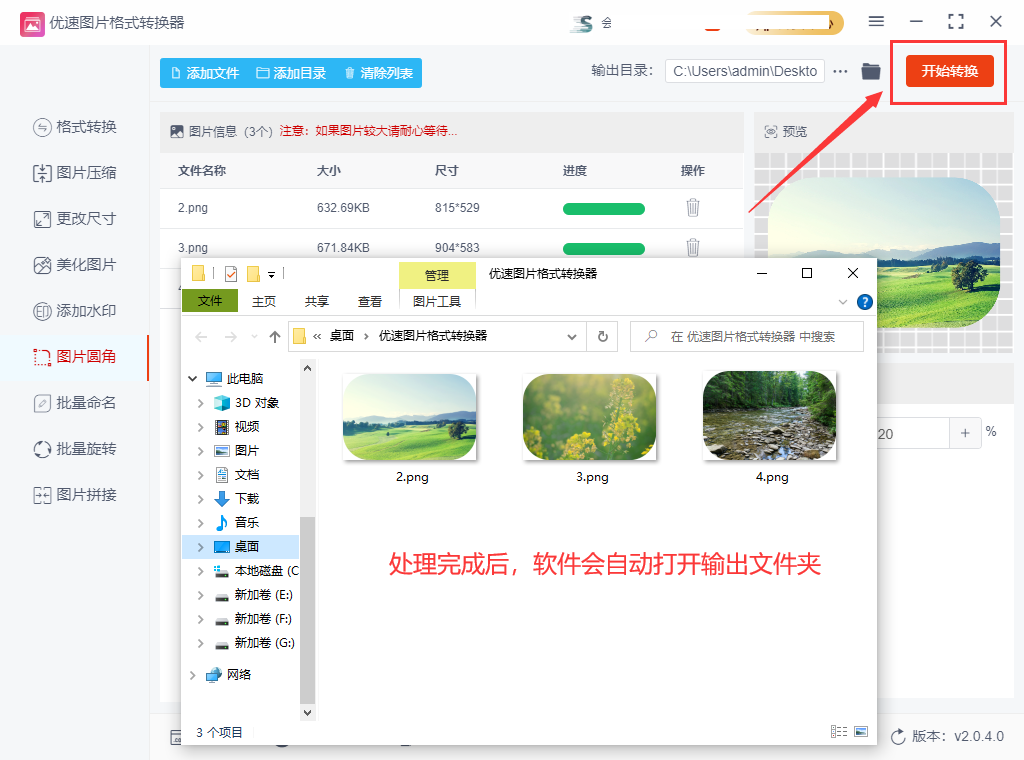Open the 格式转换 format conversion module
This screenshot has height=760, width=1024.
(x=74, y=127)
